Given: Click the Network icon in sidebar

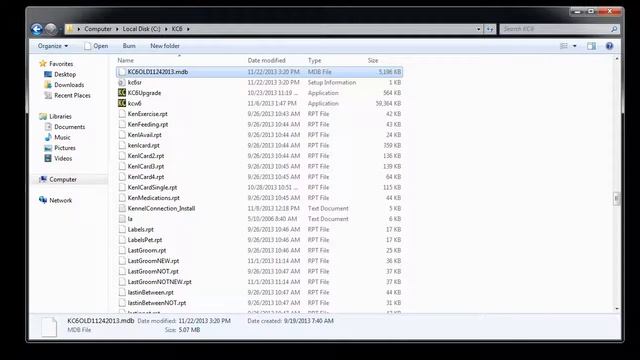Looking at the screenshot, I should tap(43, 200).
